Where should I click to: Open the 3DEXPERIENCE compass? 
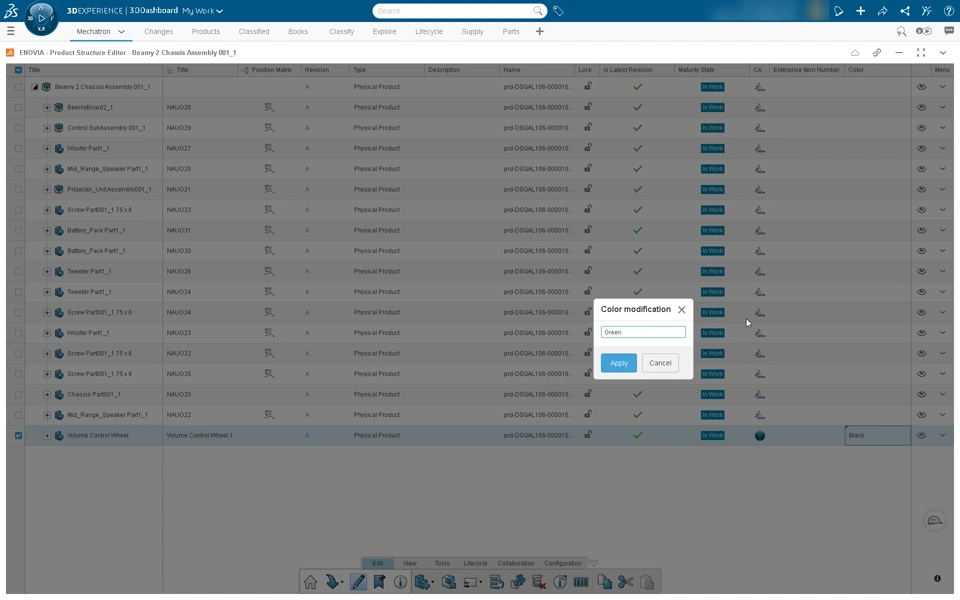pos(41,18)
